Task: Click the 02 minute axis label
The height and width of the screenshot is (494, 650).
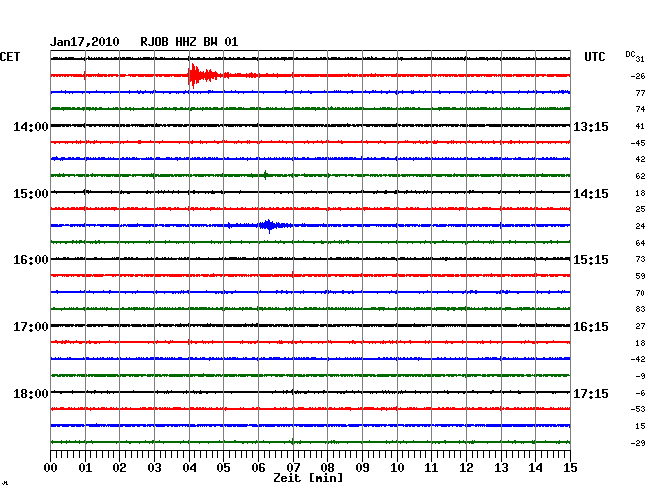Action: 119,467
